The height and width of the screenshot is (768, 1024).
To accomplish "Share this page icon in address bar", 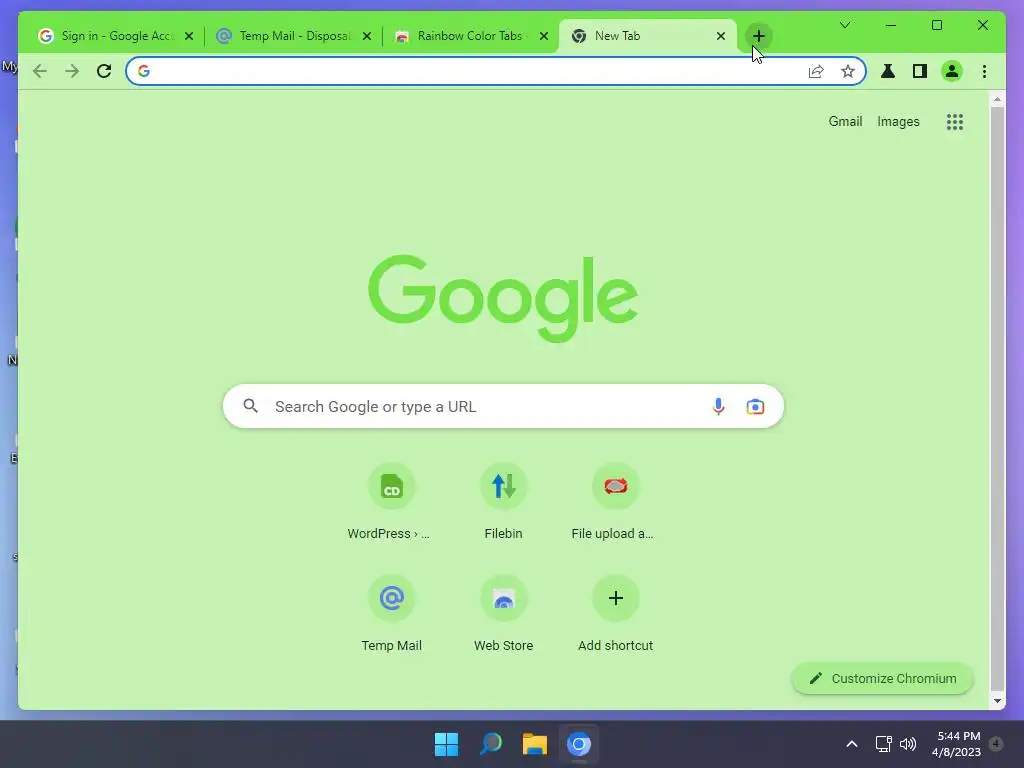I will [x=816, y=71].
